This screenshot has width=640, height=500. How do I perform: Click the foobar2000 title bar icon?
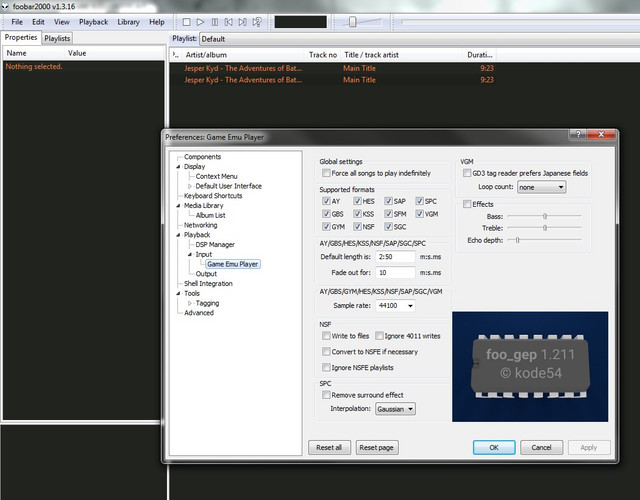(5, 7)
